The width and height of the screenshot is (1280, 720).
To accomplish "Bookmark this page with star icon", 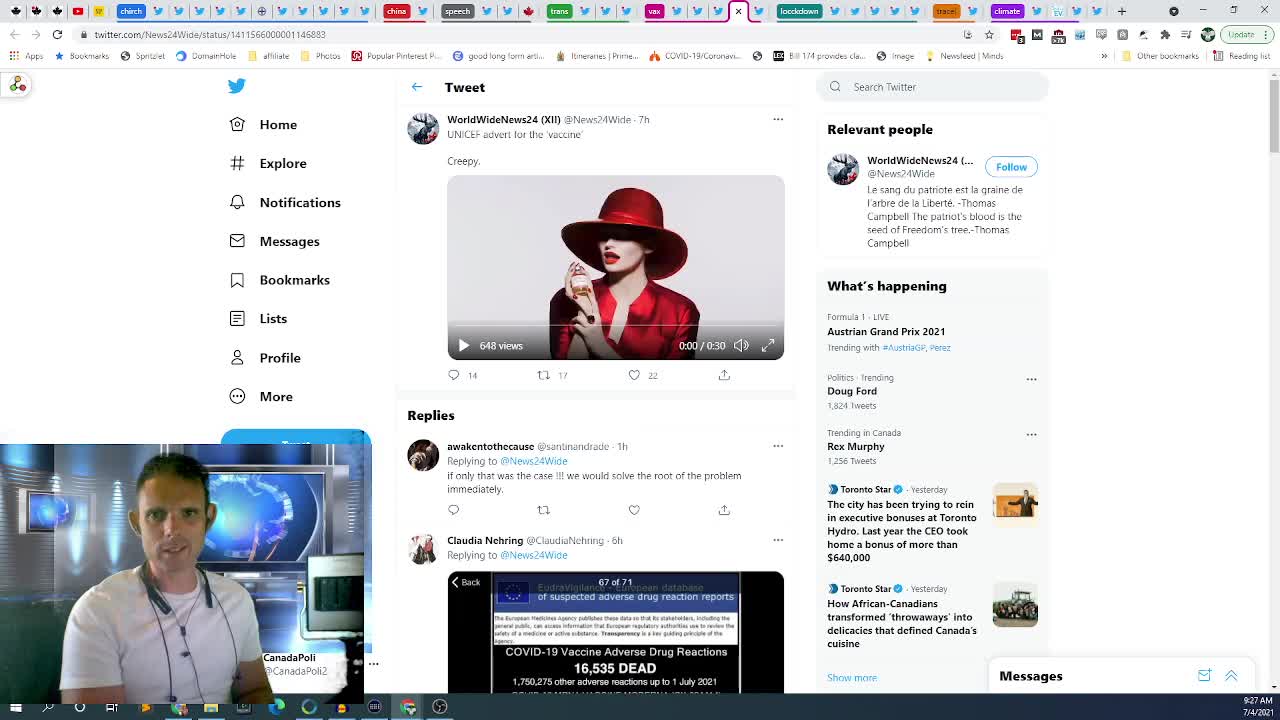I will pyautogui.click(x=989, y=34).
